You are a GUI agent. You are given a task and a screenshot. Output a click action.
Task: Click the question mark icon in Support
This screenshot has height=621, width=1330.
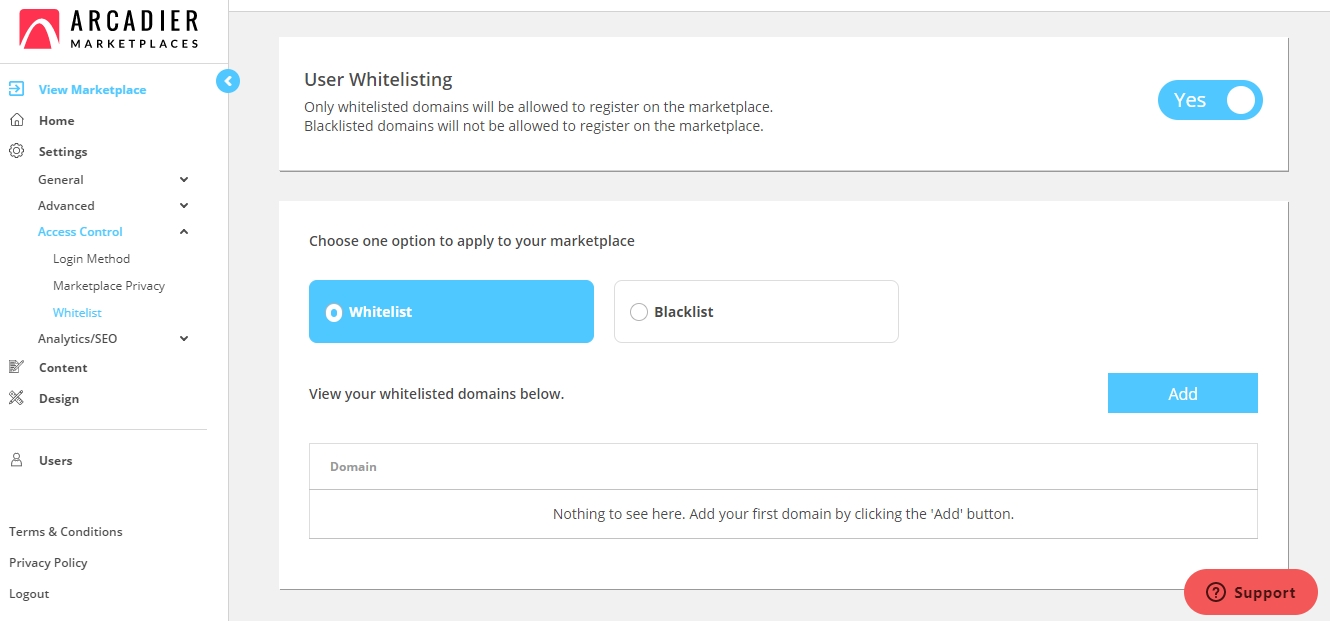pos(1216,592)
